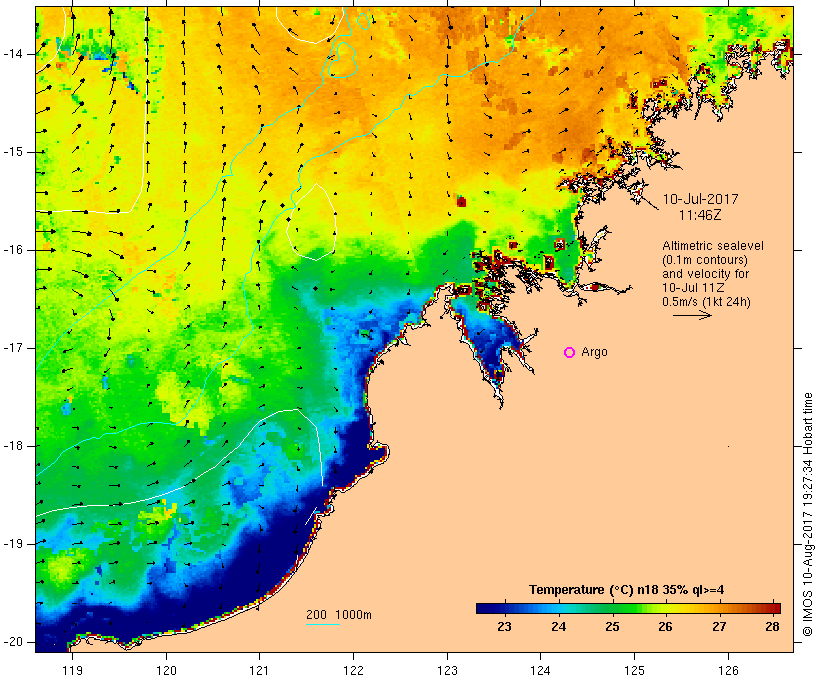
Task: Click the 'Argo' label text
Action: (595, 352)
